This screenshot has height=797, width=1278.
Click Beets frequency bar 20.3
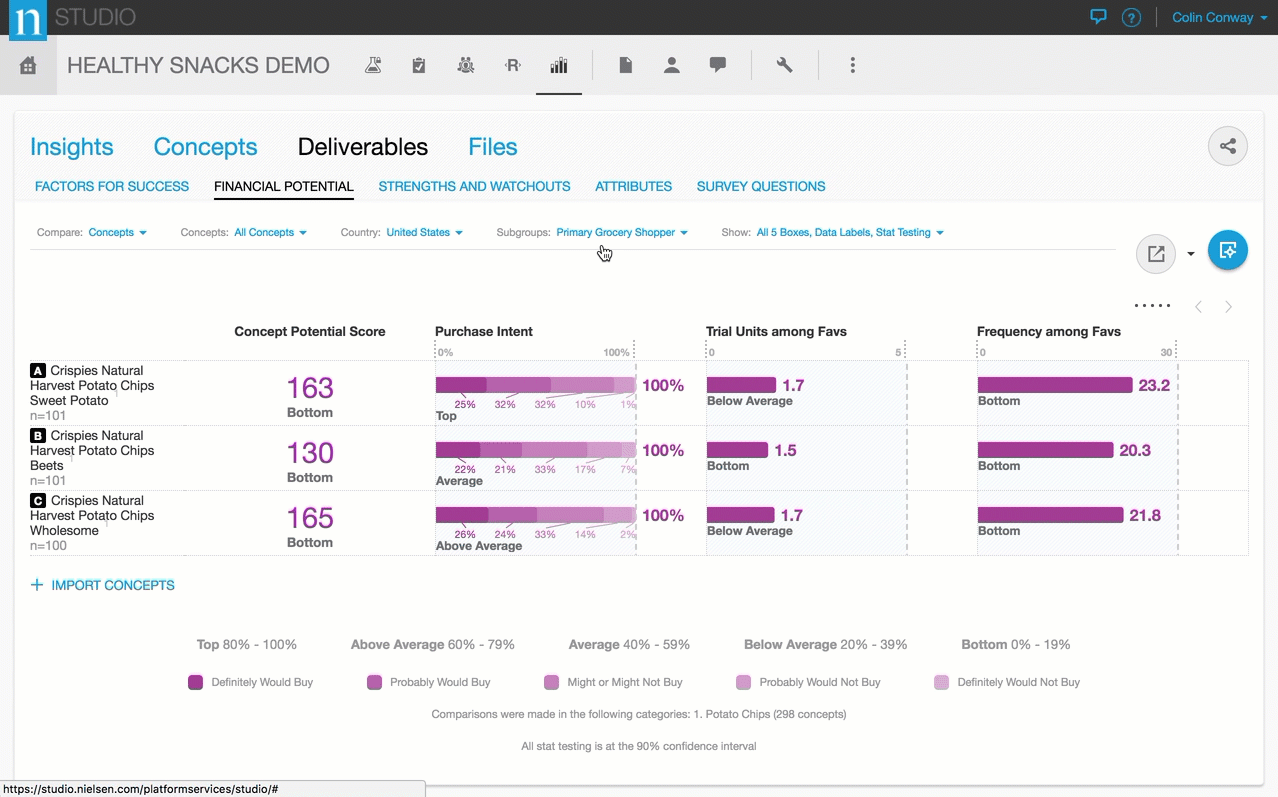coord(1045,450)
